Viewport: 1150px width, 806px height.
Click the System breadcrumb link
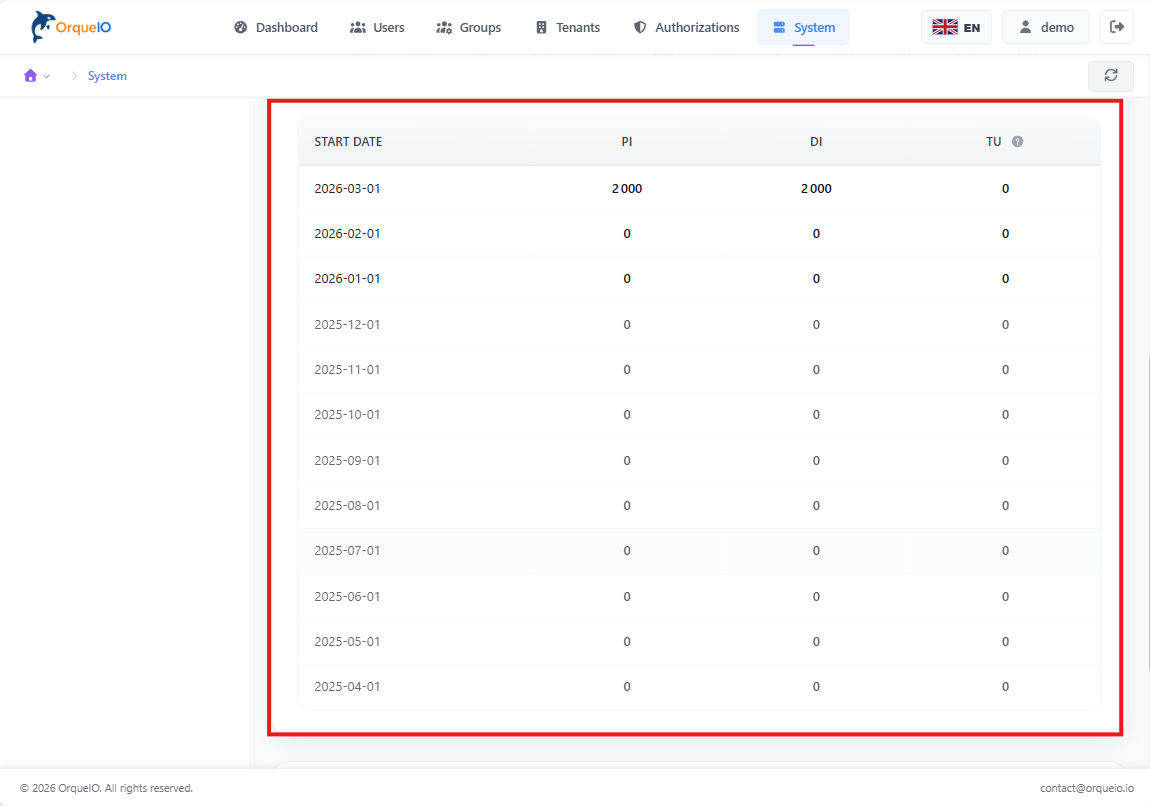(106, 75)
